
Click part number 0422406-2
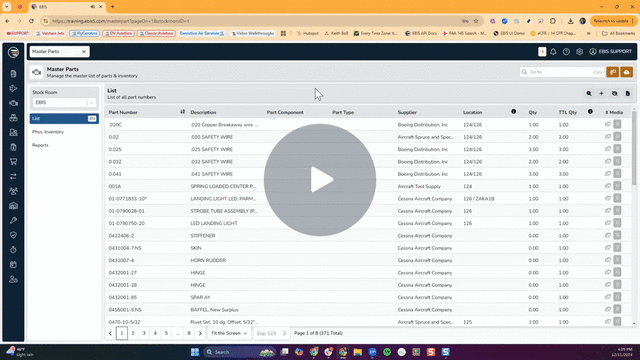[121, 236]
